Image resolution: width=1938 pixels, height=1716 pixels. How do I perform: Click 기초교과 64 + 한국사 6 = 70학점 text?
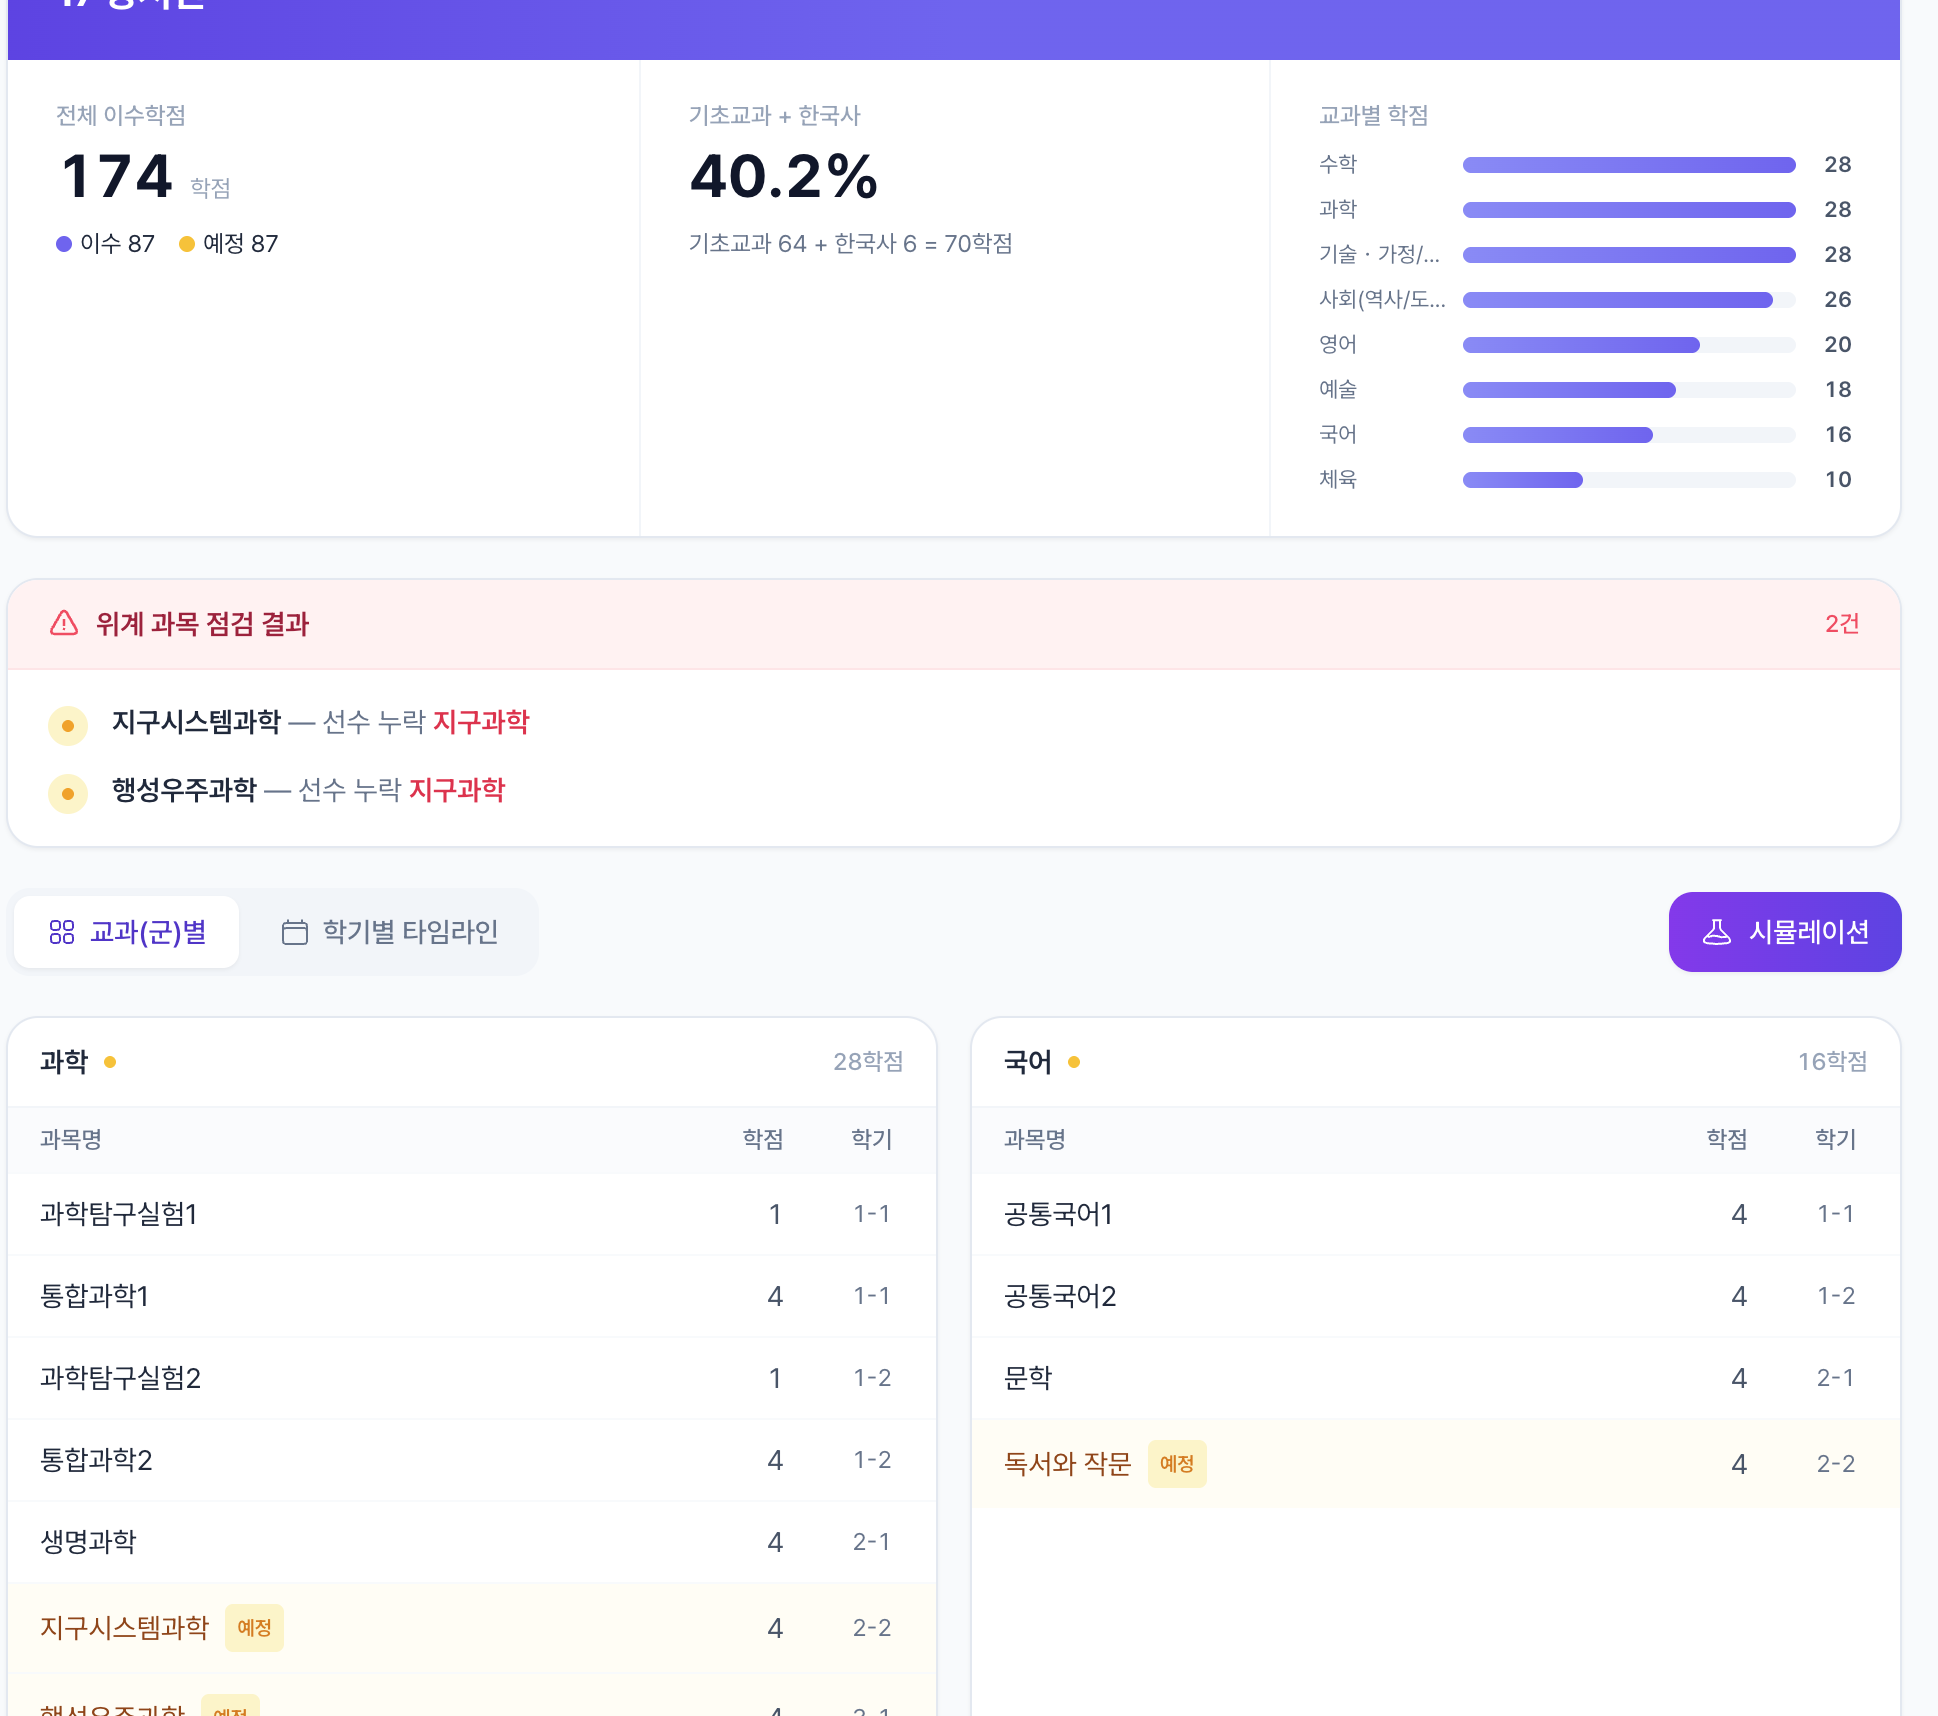[851, 244]
